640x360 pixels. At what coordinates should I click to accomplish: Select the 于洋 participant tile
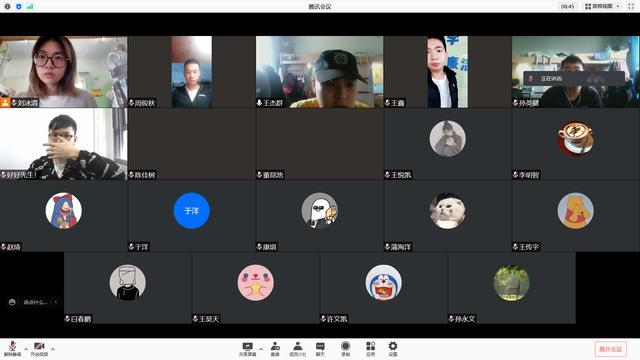191,216
